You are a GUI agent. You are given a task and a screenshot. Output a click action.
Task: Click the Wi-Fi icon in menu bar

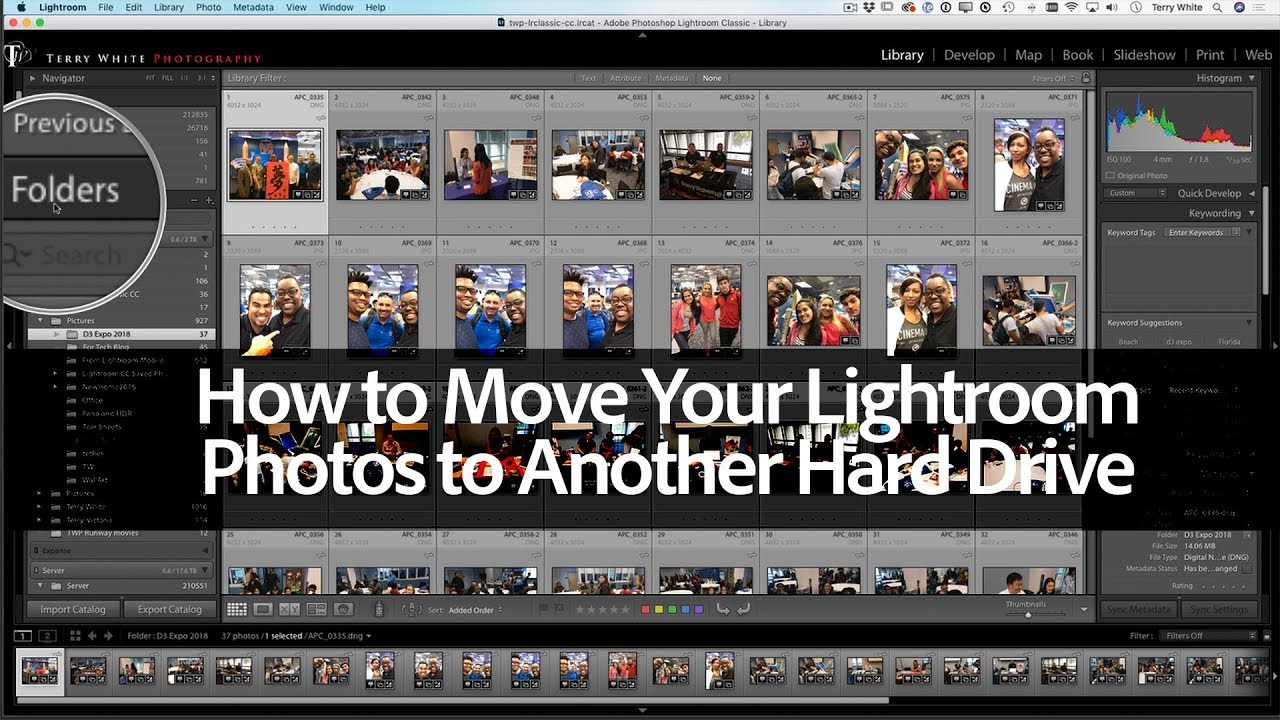(1072, 7)
